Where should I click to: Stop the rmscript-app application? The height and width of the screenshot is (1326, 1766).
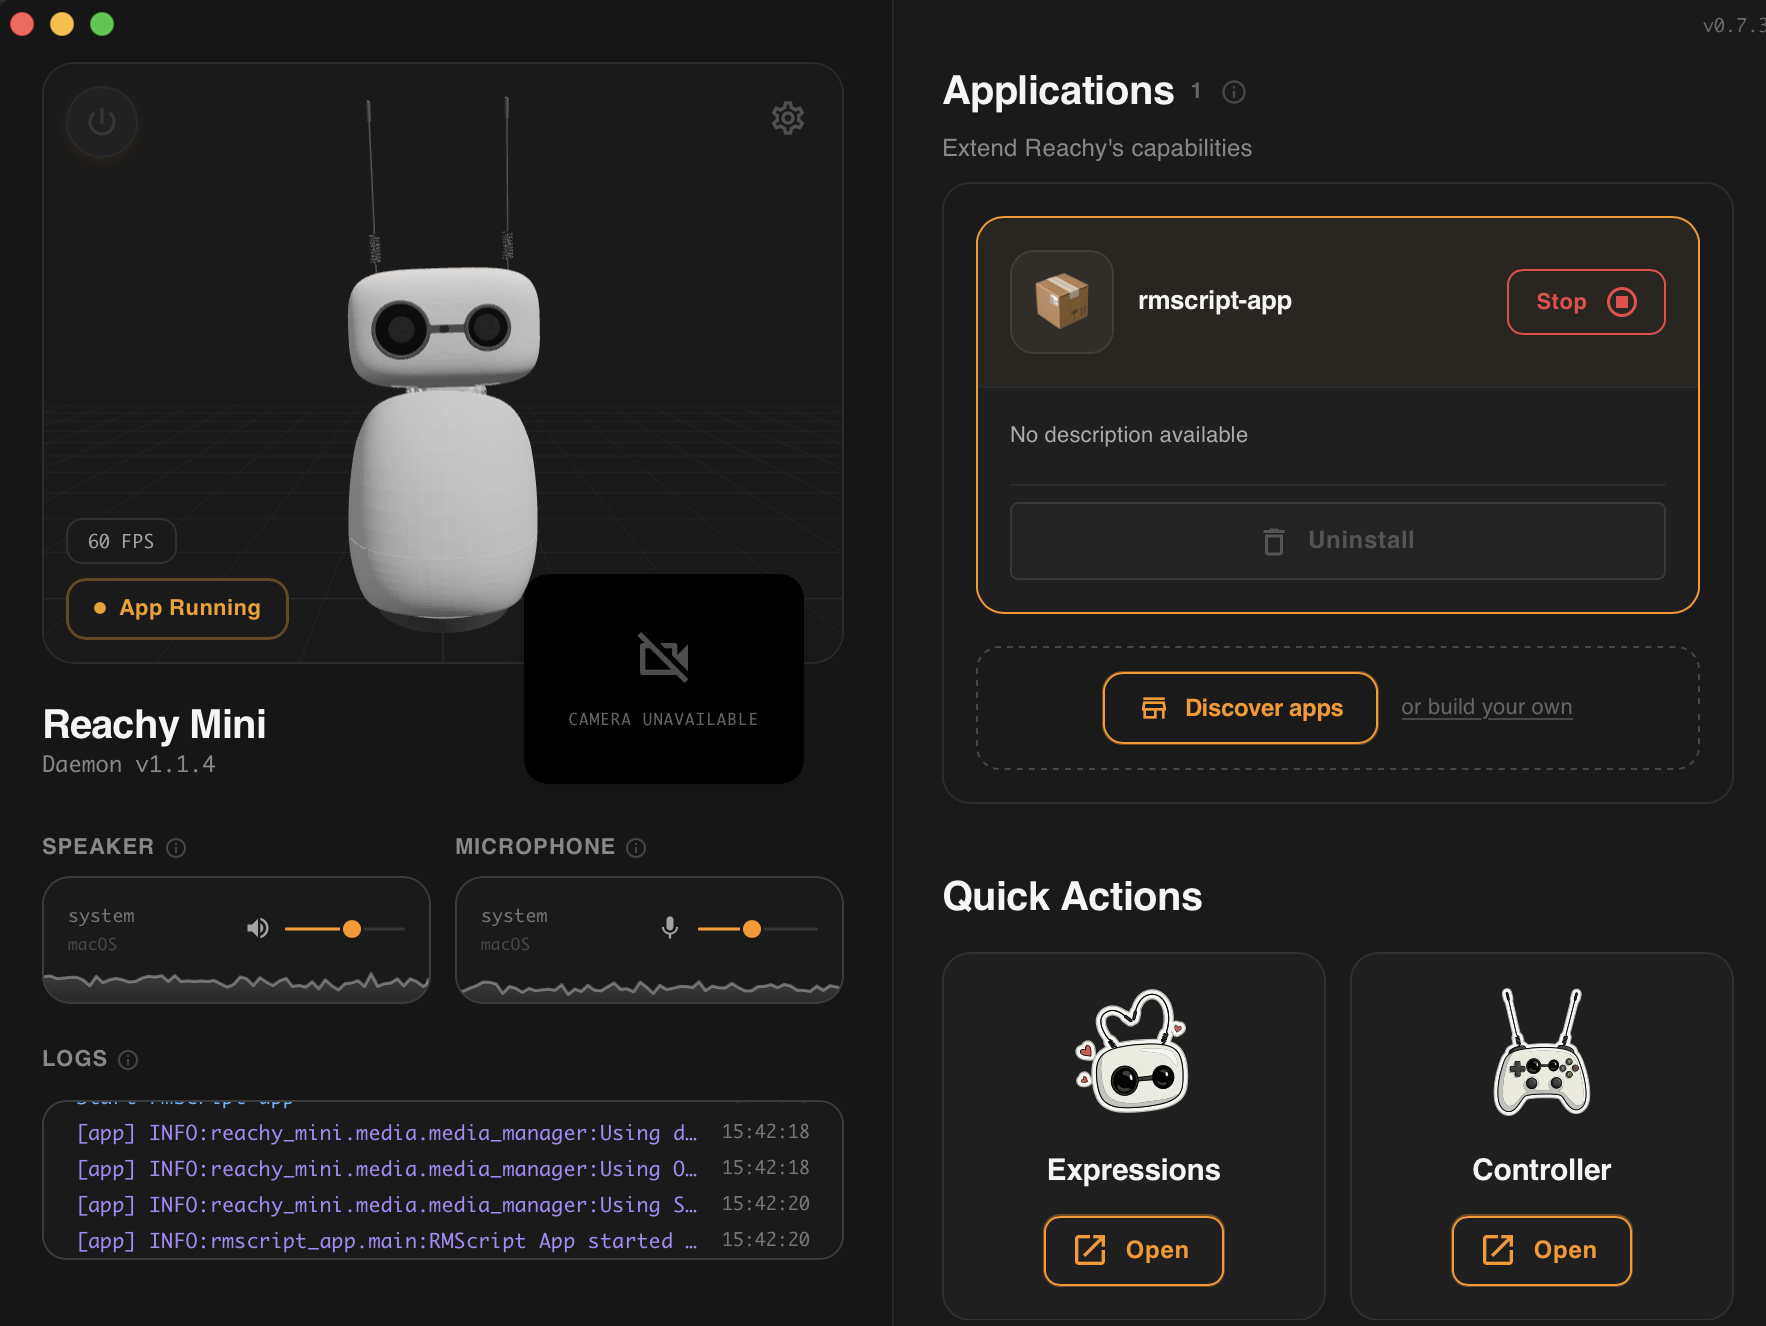pyautogui.click(x=1585, y=302)
